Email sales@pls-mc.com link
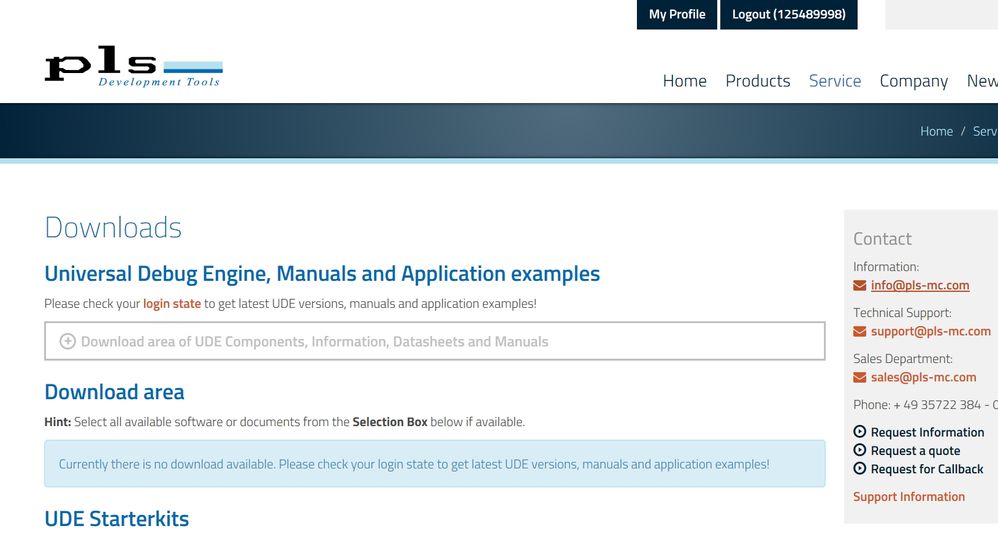 click(923, 377)
